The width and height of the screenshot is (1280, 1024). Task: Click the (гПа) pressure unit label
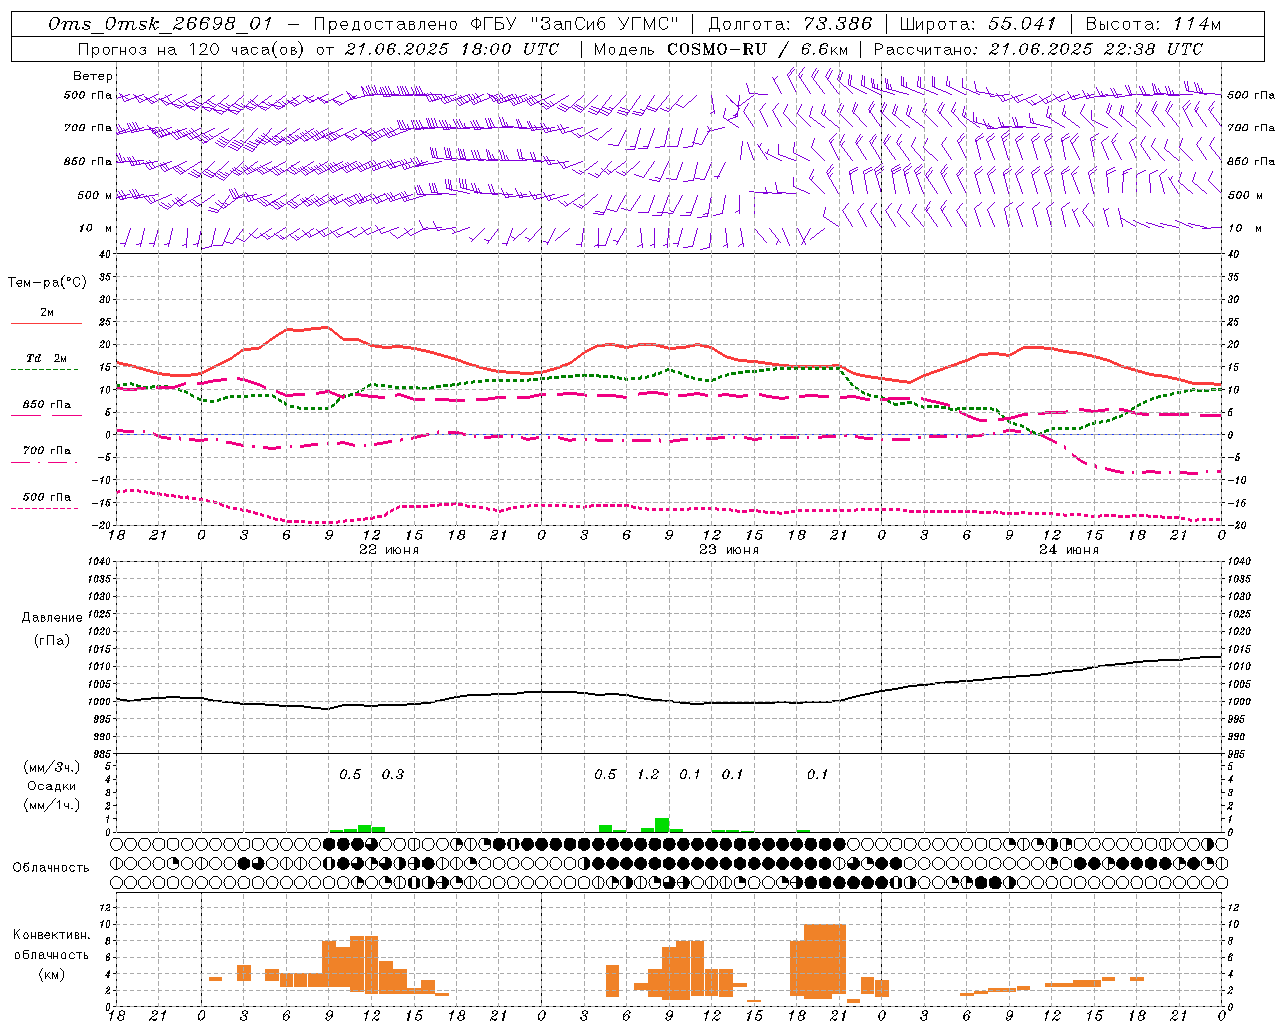click(x=52, y=640)
